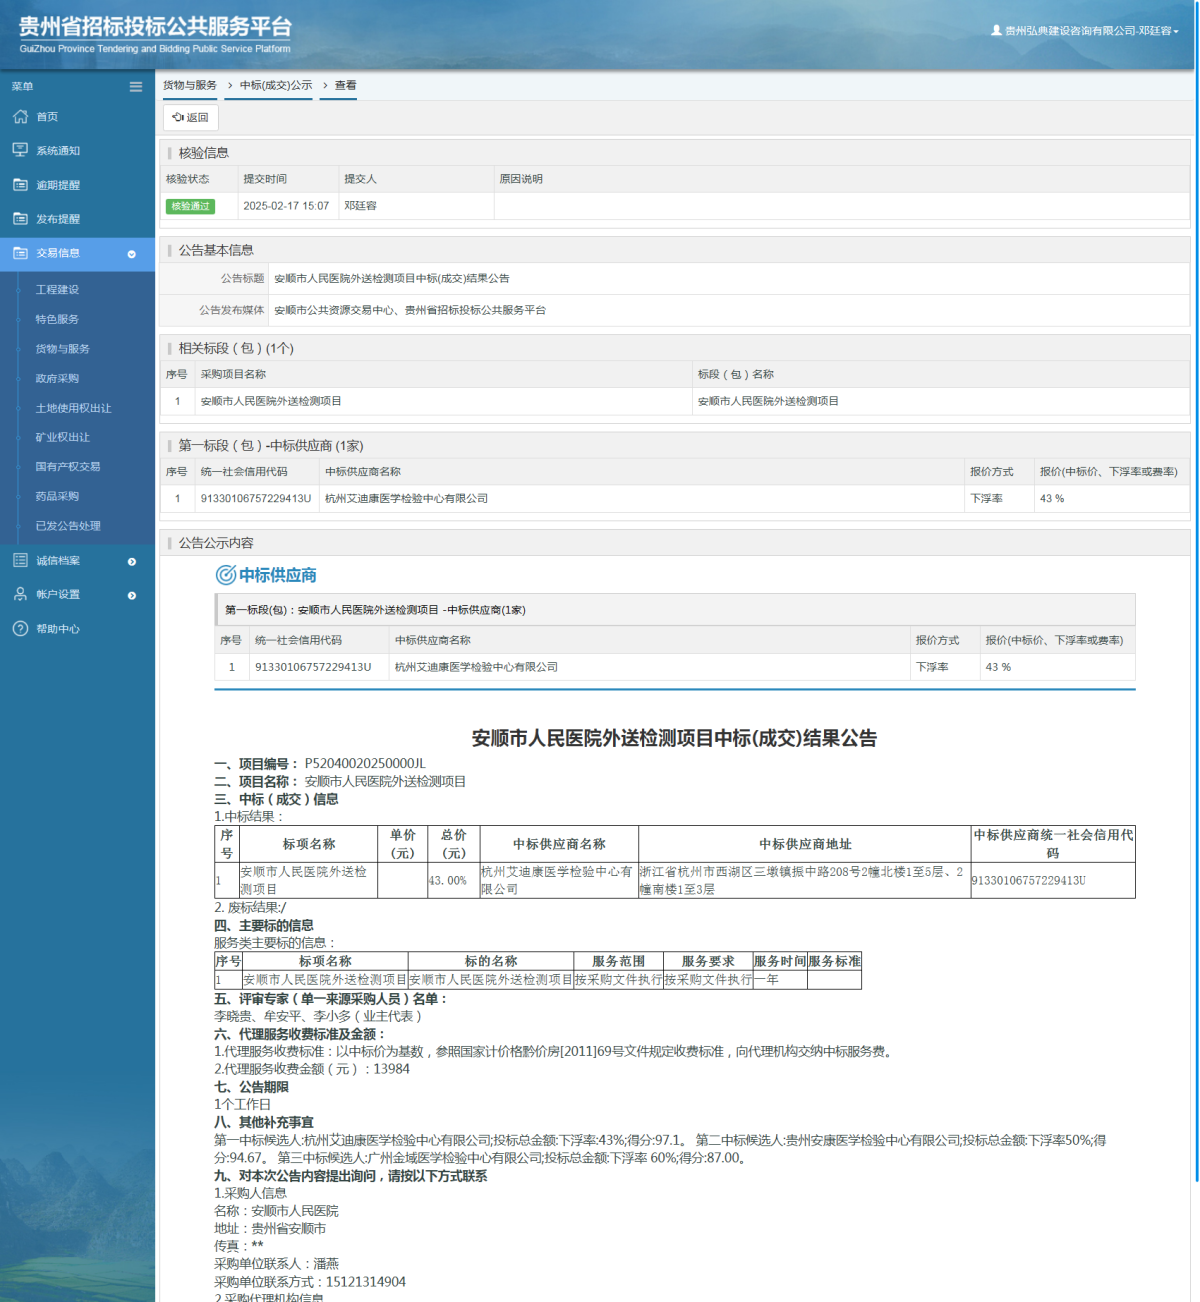Click contact phone 15121314904 line

(x=310, y=1282)
